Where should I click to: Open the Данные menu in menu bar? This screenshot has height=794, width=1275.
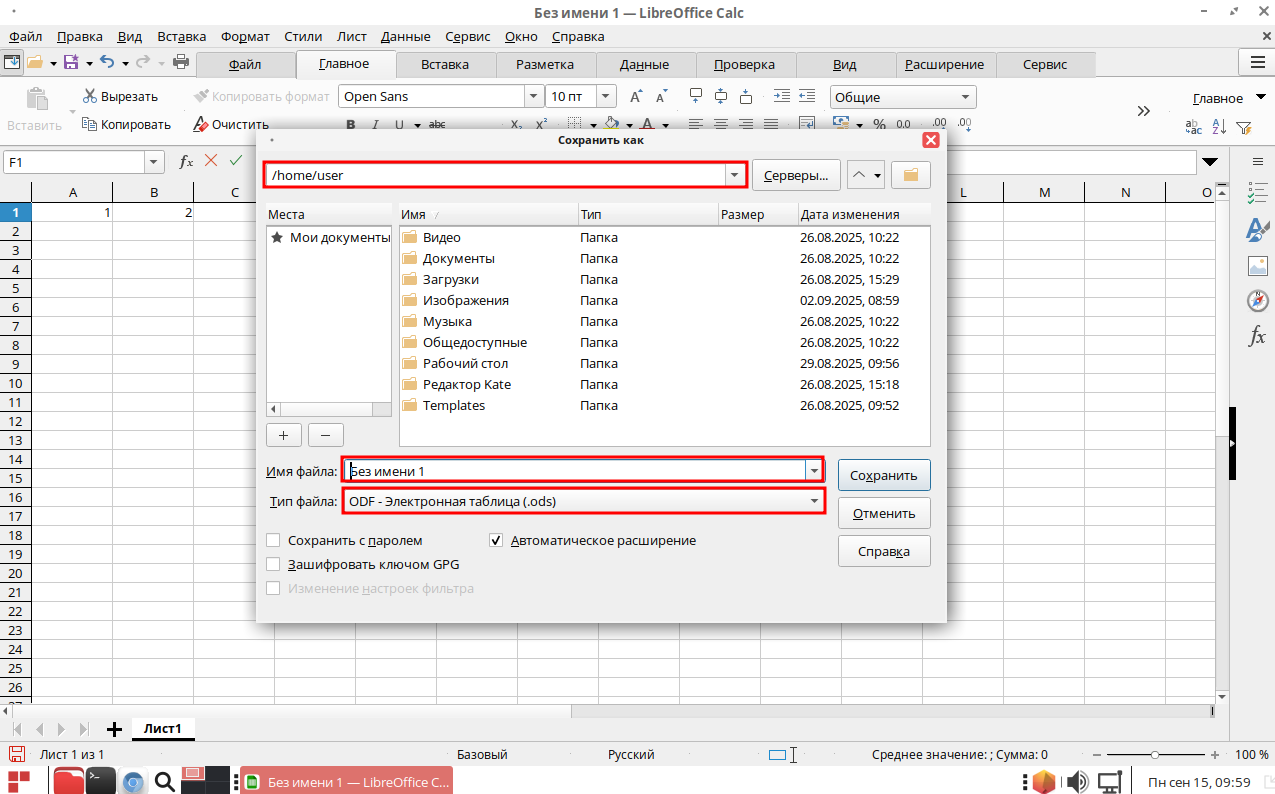pyautogui.click(x=405, y=37)
